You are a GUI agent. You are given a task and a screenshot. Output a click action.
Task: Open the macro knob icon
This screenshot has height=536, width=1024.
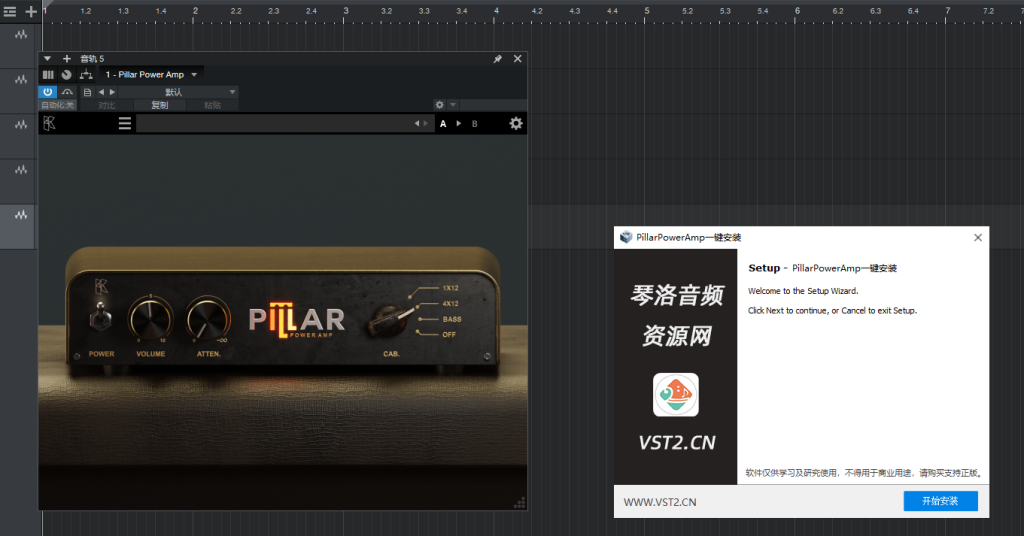[x=67, y=74]
